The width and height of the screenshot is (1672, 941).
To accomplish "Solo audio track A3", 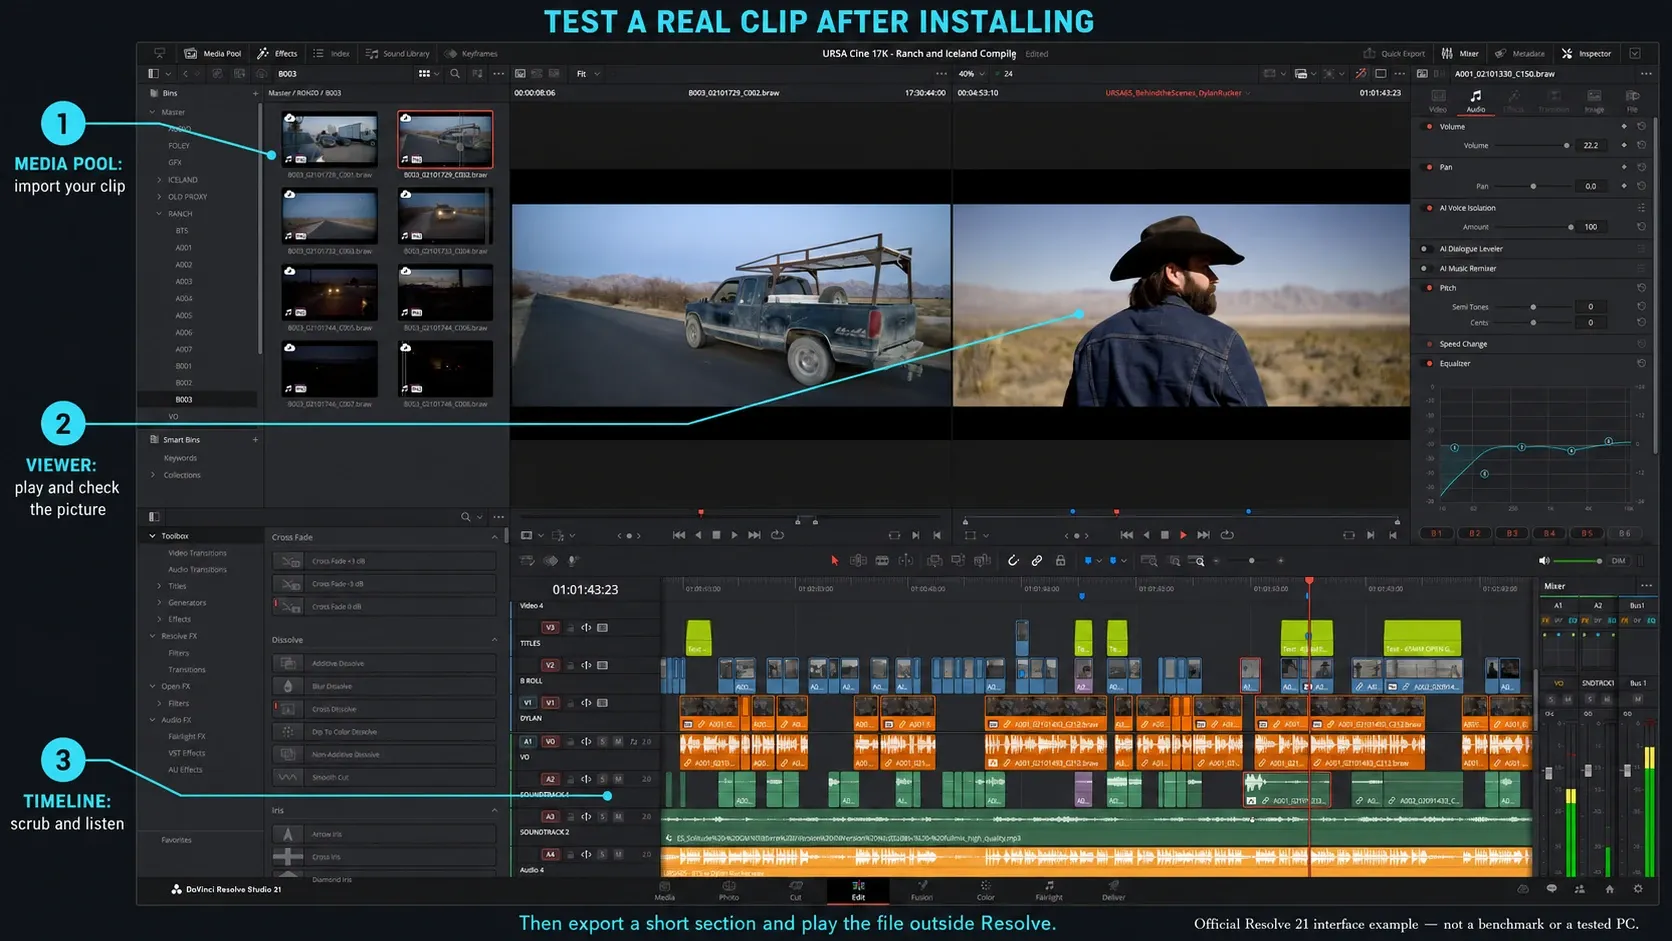I will pos(602,817).
